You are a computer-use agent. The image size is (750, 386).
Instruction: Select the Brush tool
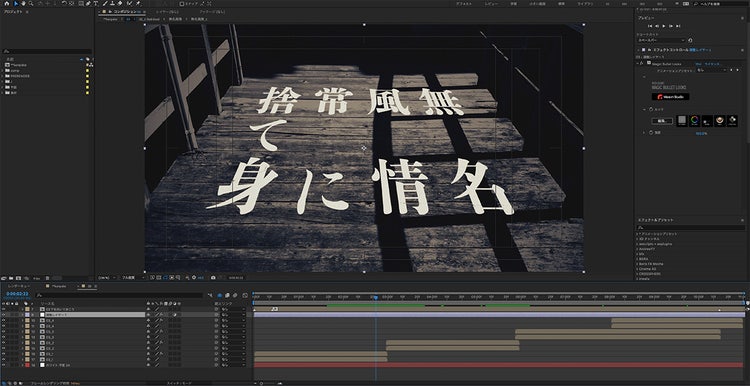pyautogui.click(x=106, y=3)
